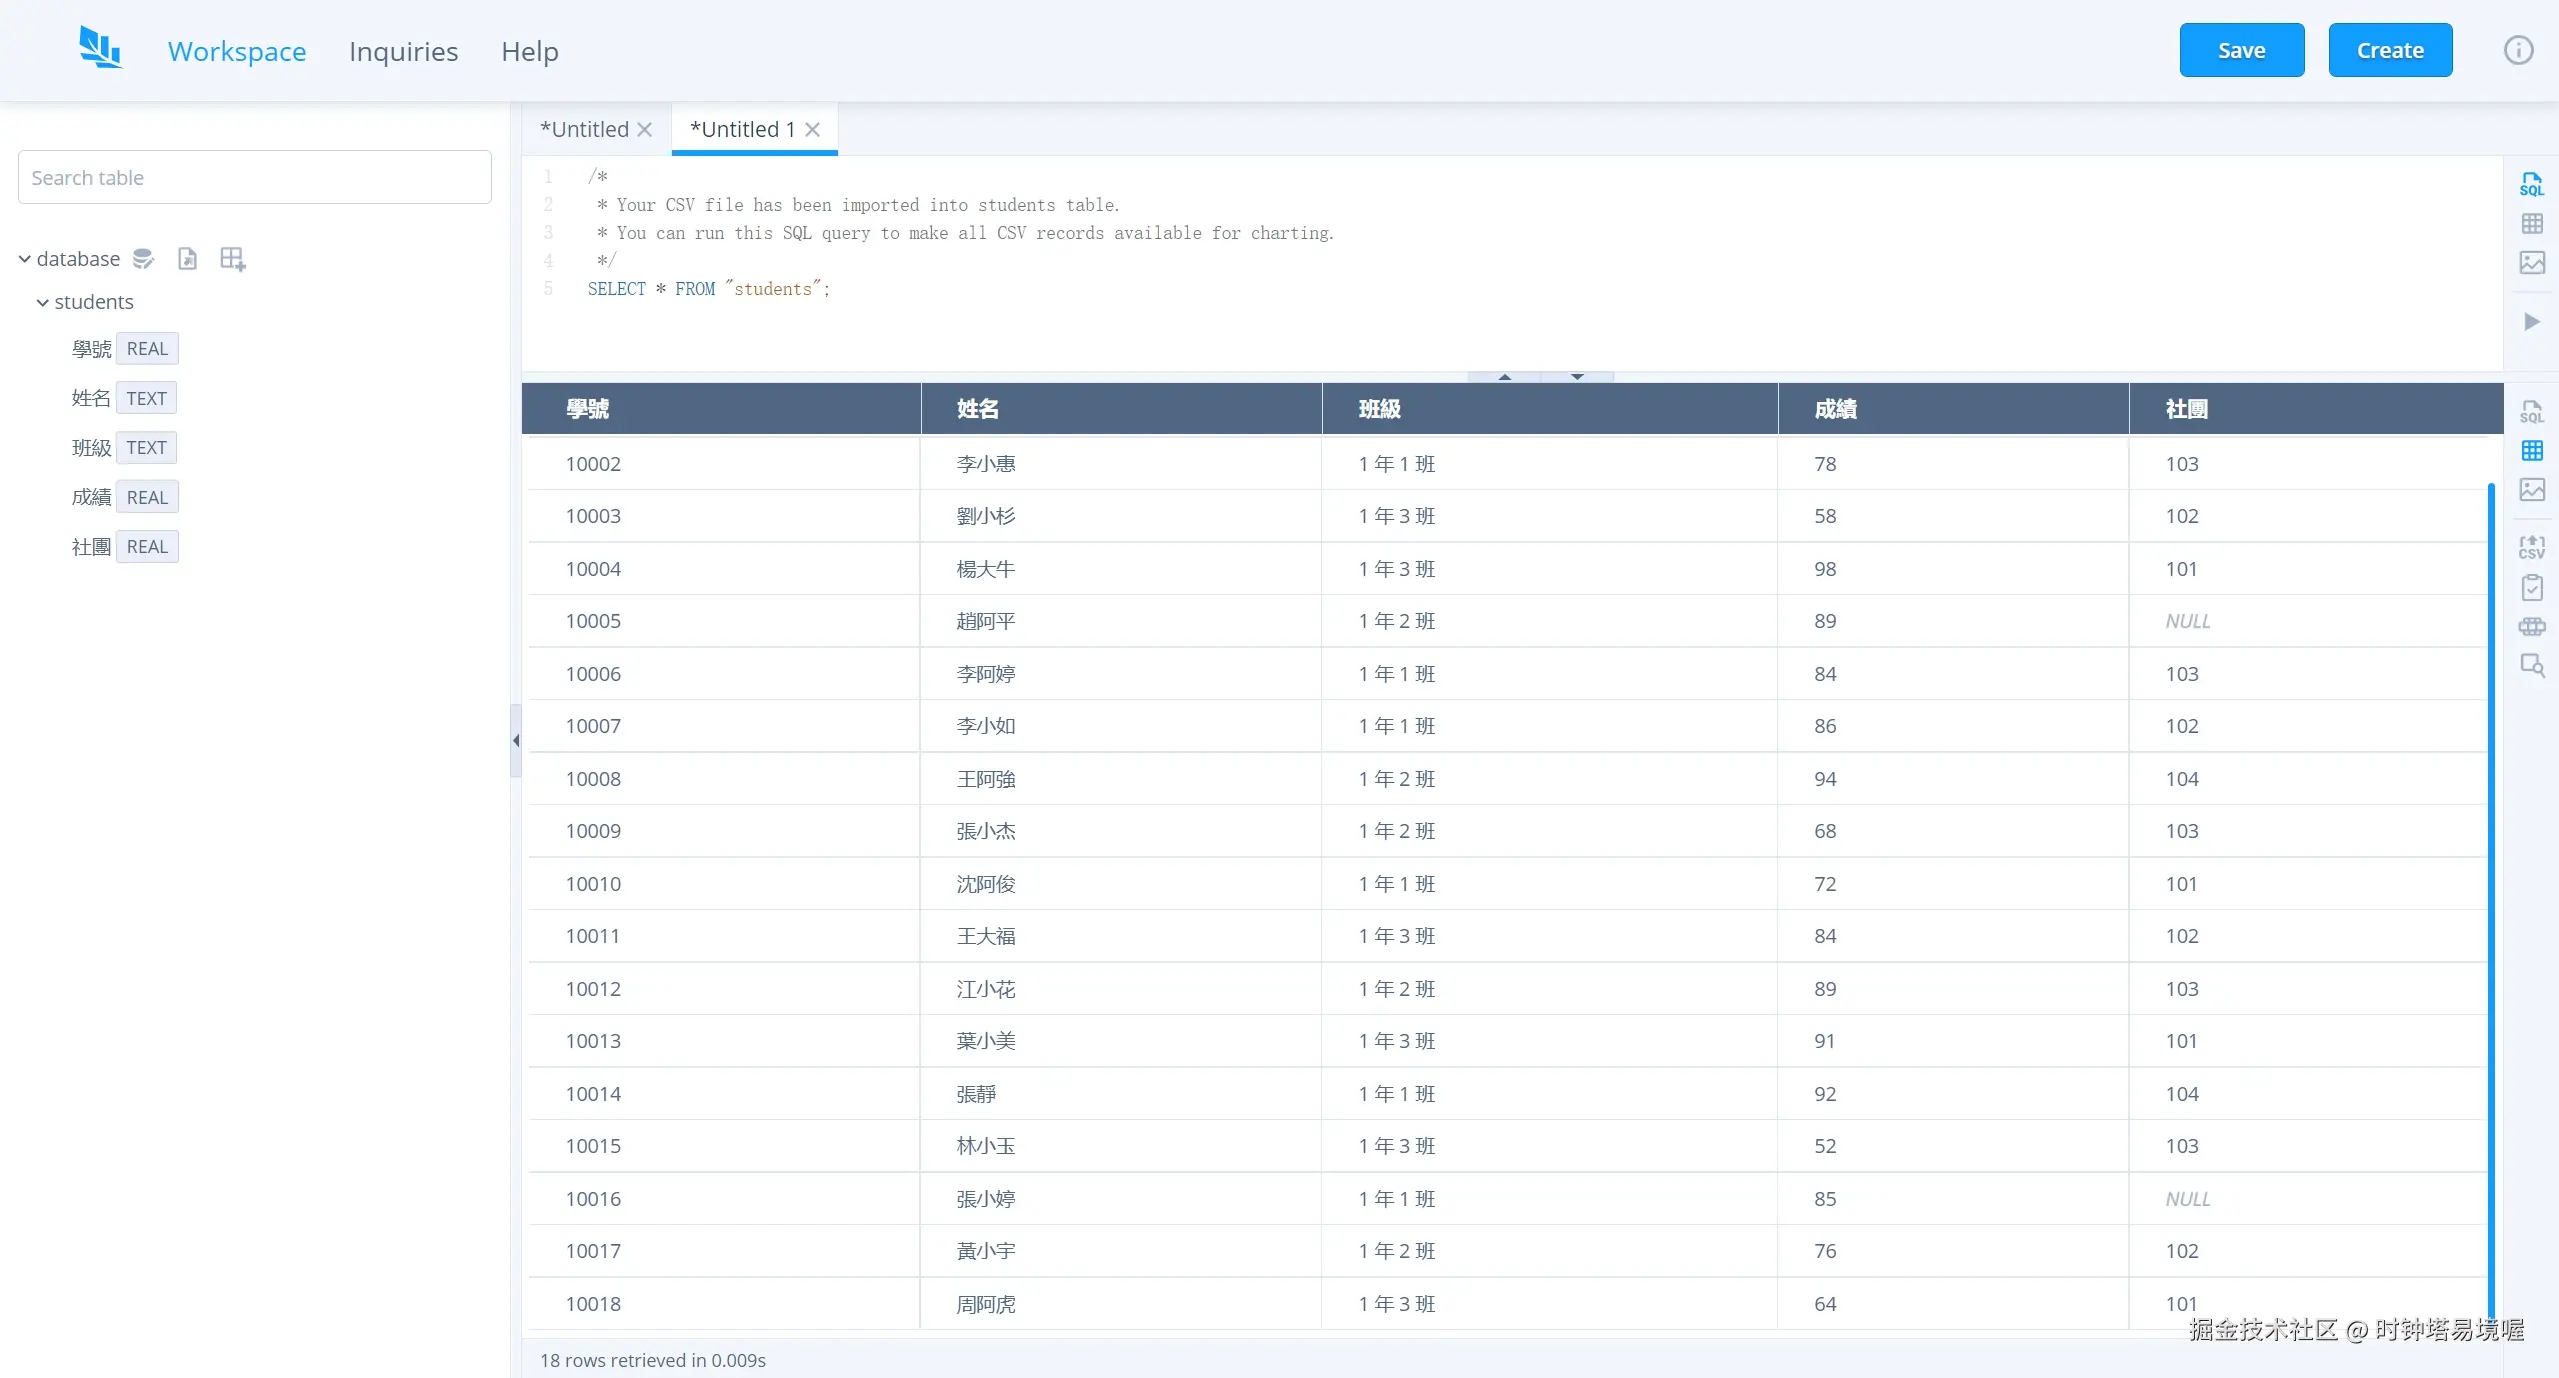Image resolution: width=2559 pixels, height=1378 pixels.
Task: Click the import file icon next to database
Action: (x=187, y=259)
